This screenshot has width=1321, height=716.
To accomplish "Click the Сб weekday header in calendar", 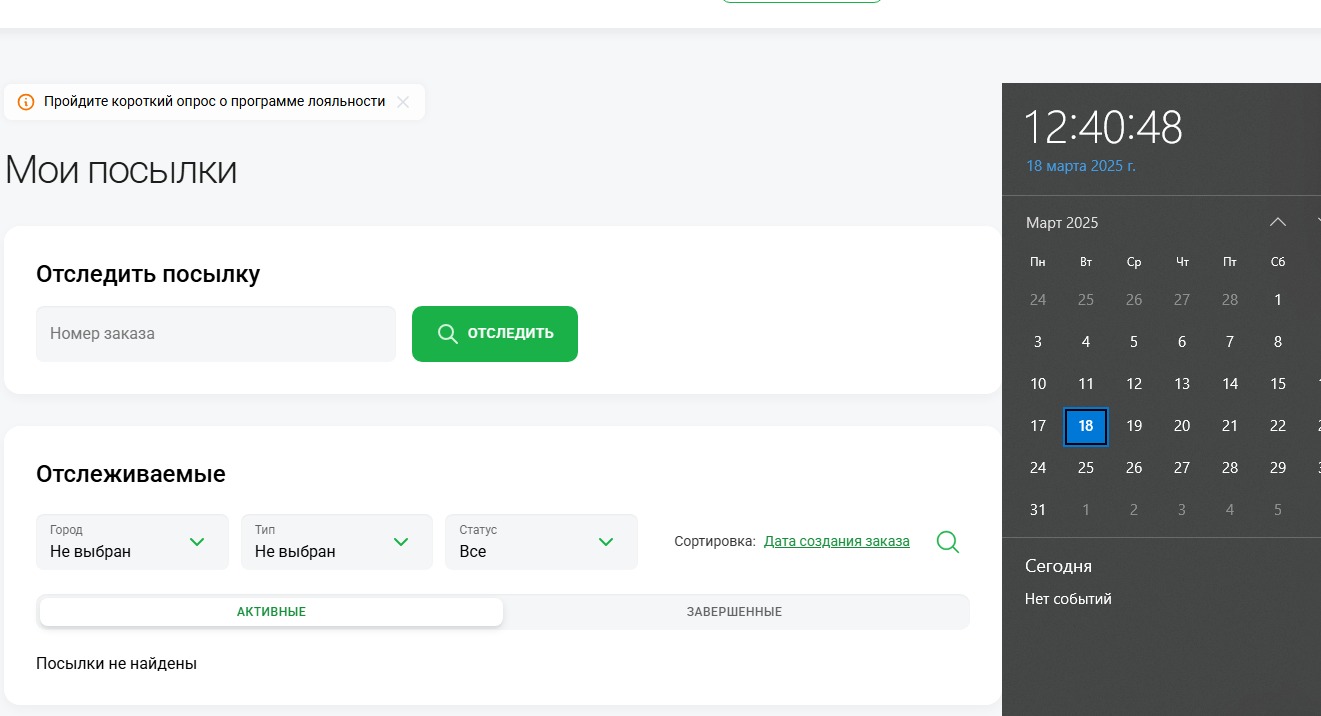I will tap(1278, 262).
